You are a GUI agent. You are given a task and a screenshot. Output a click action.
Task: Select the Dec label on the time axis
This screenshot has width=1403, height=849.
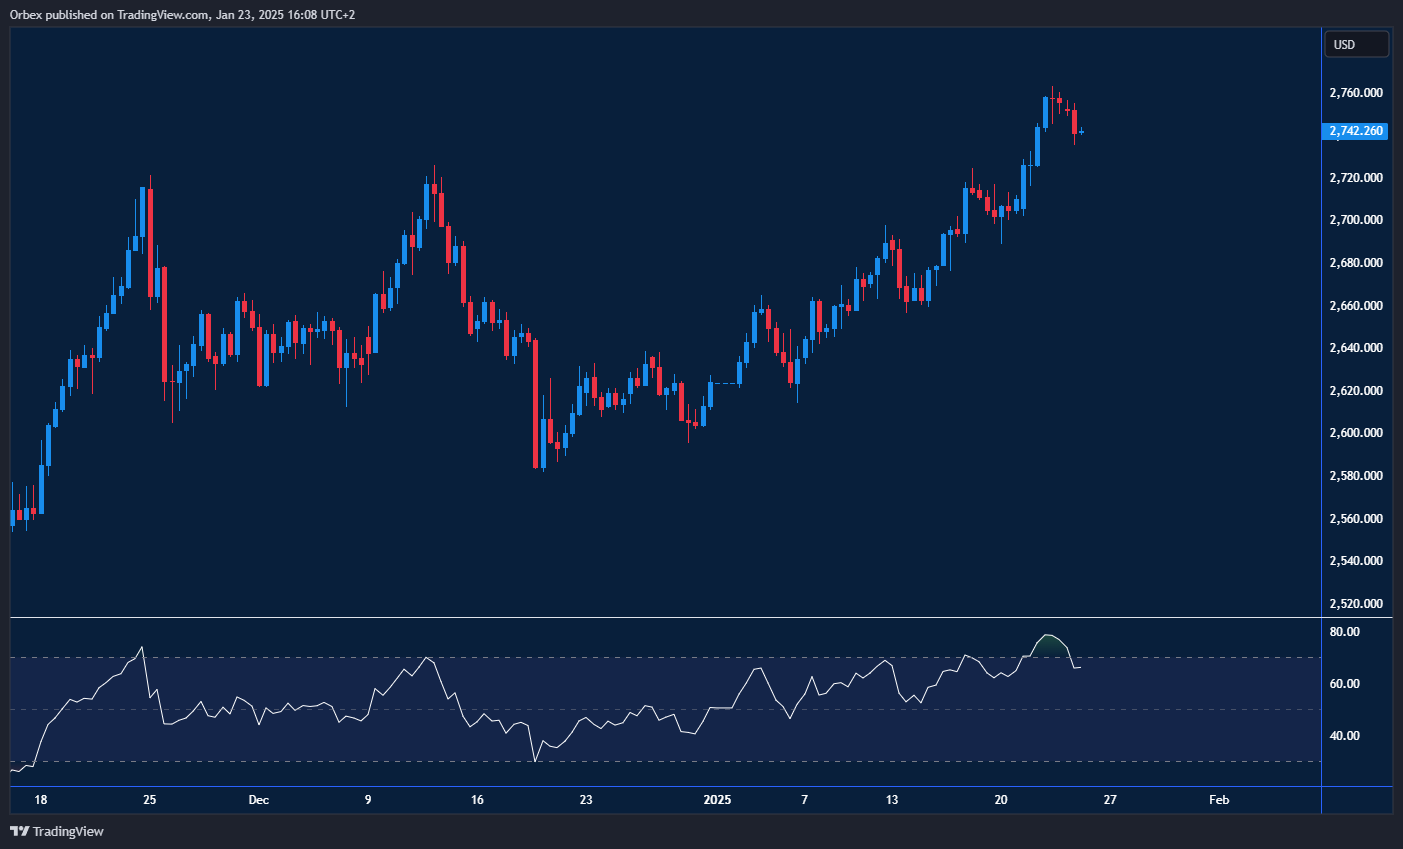click(259, 800)
